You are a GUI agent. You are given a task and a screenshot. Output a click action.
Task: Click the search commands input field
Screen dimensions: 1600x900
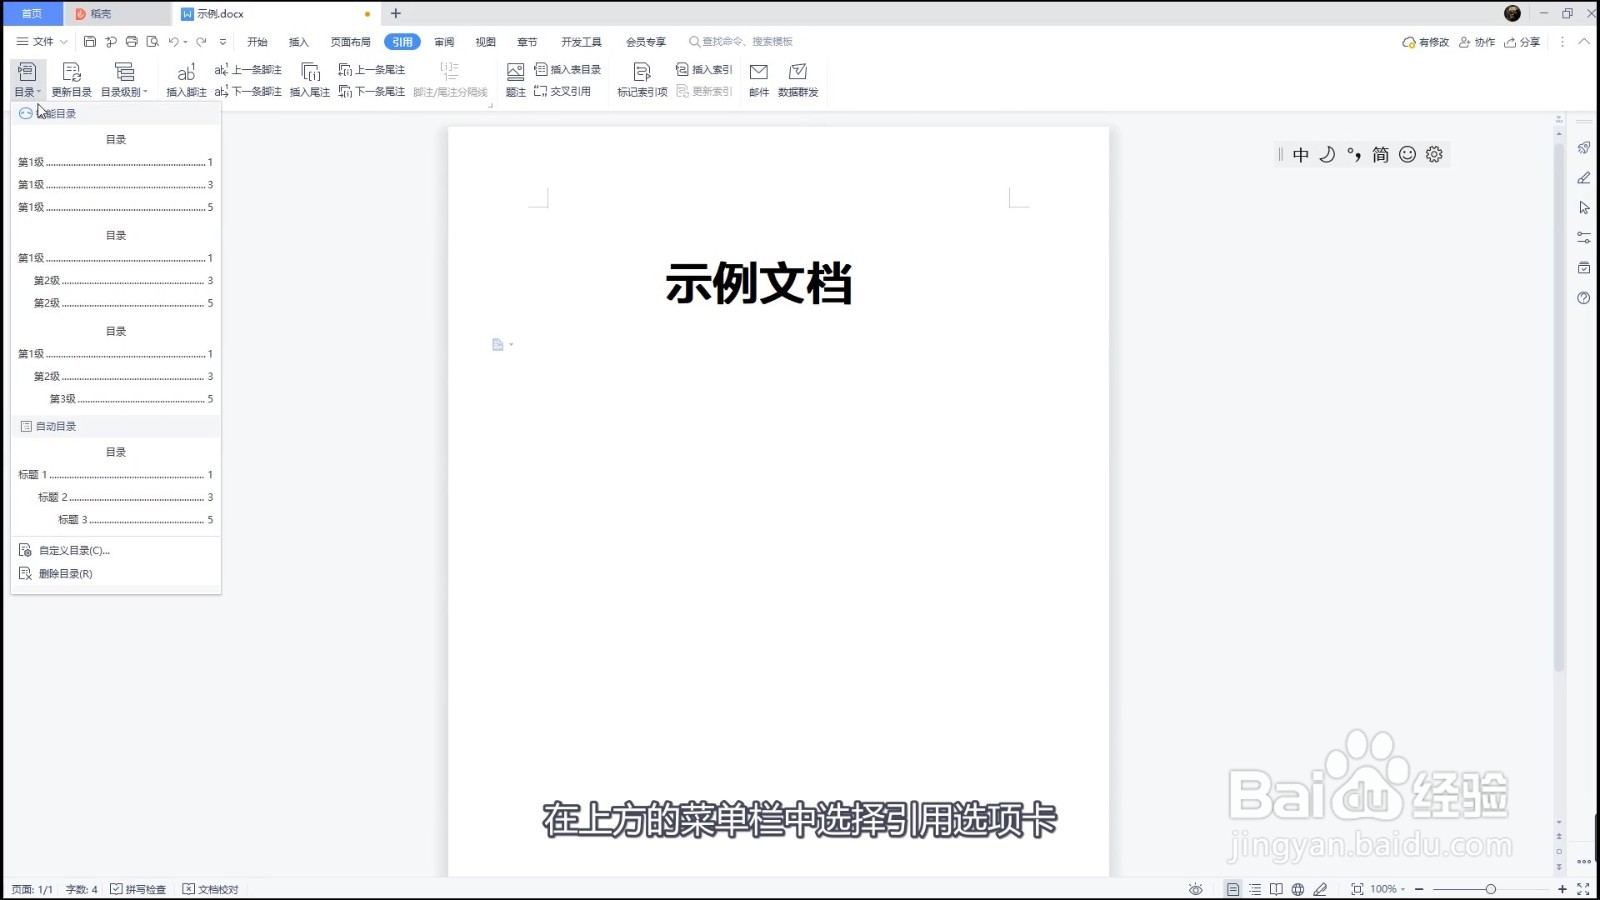click(x=741, y=42)
